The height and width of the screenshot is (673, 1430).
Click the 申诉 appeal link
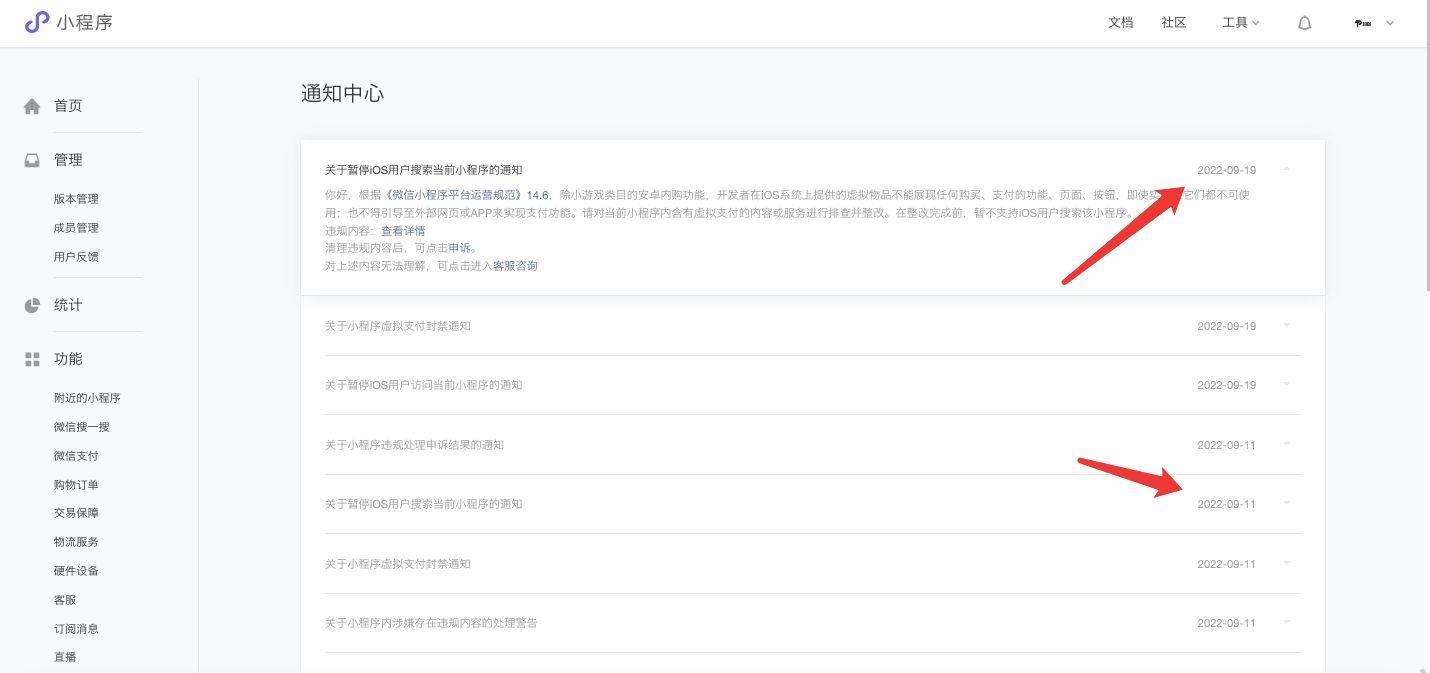[x=459, y=248]
